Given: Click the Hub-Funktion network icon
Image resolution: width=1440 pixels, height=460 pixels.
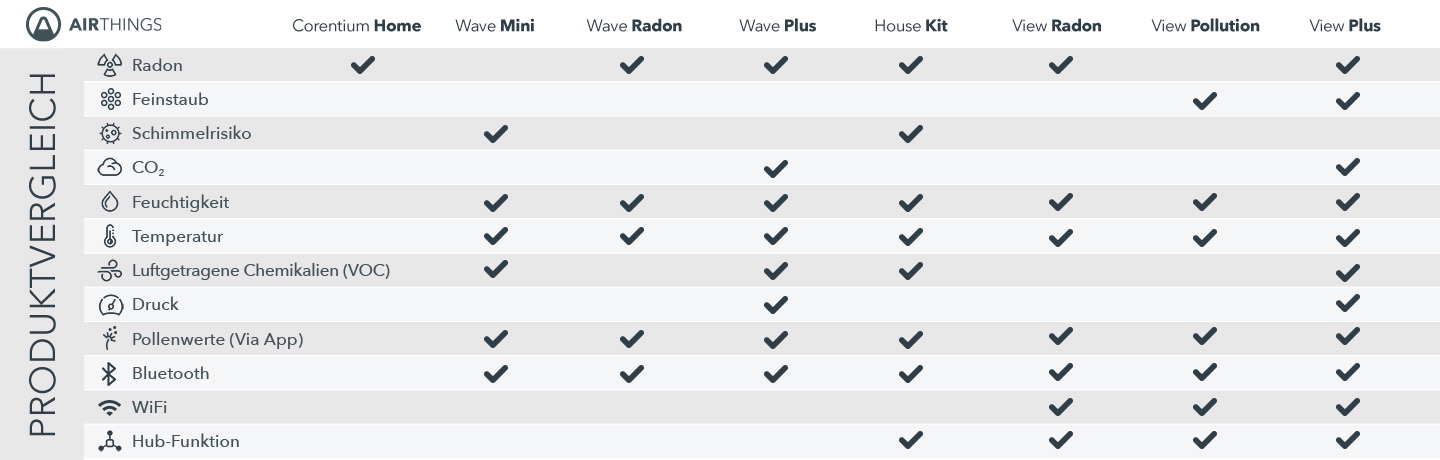Looking at the screenshot, I should 109,441.
